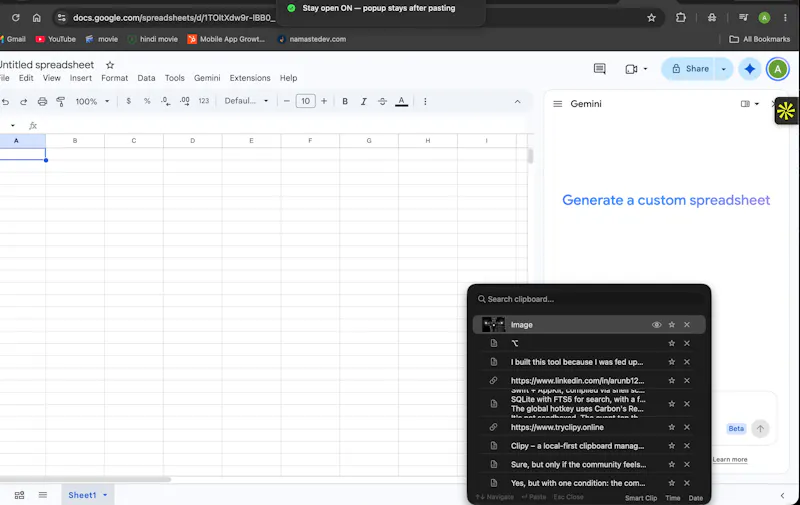Open the Default font dropdown
The image size is (800, 505).
click(246, 101)
